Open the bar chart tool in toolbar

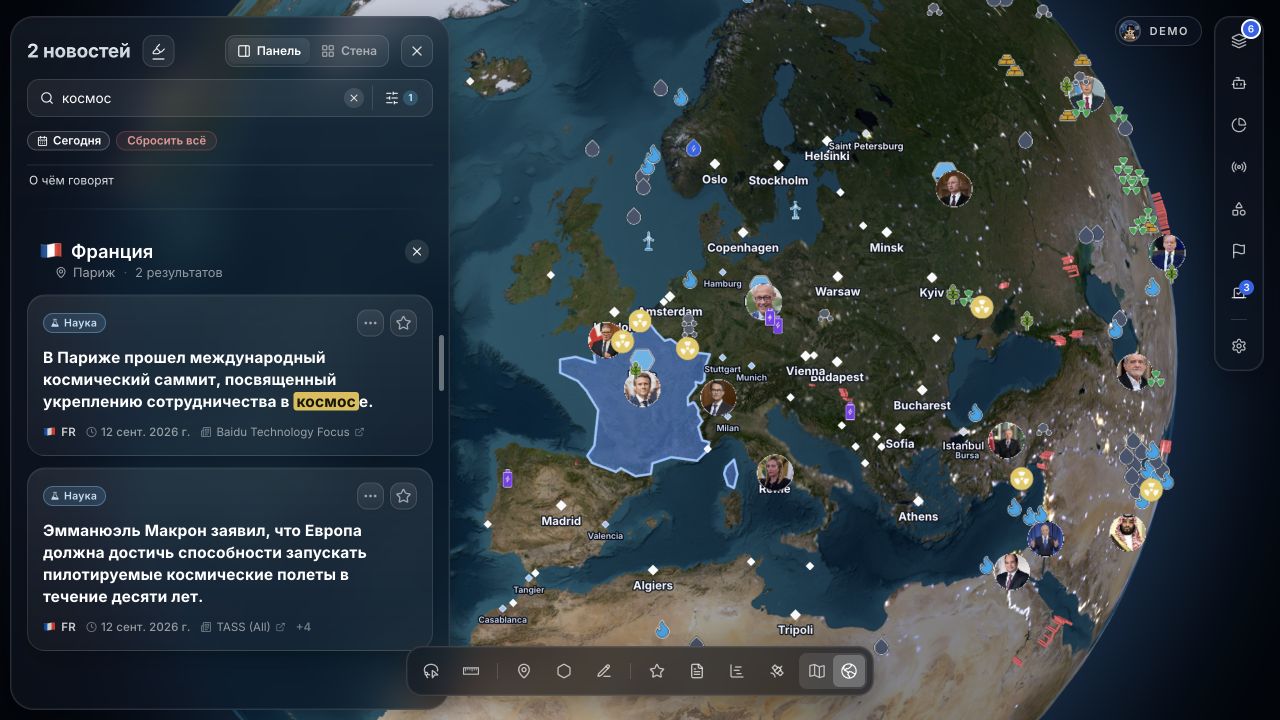737,671
